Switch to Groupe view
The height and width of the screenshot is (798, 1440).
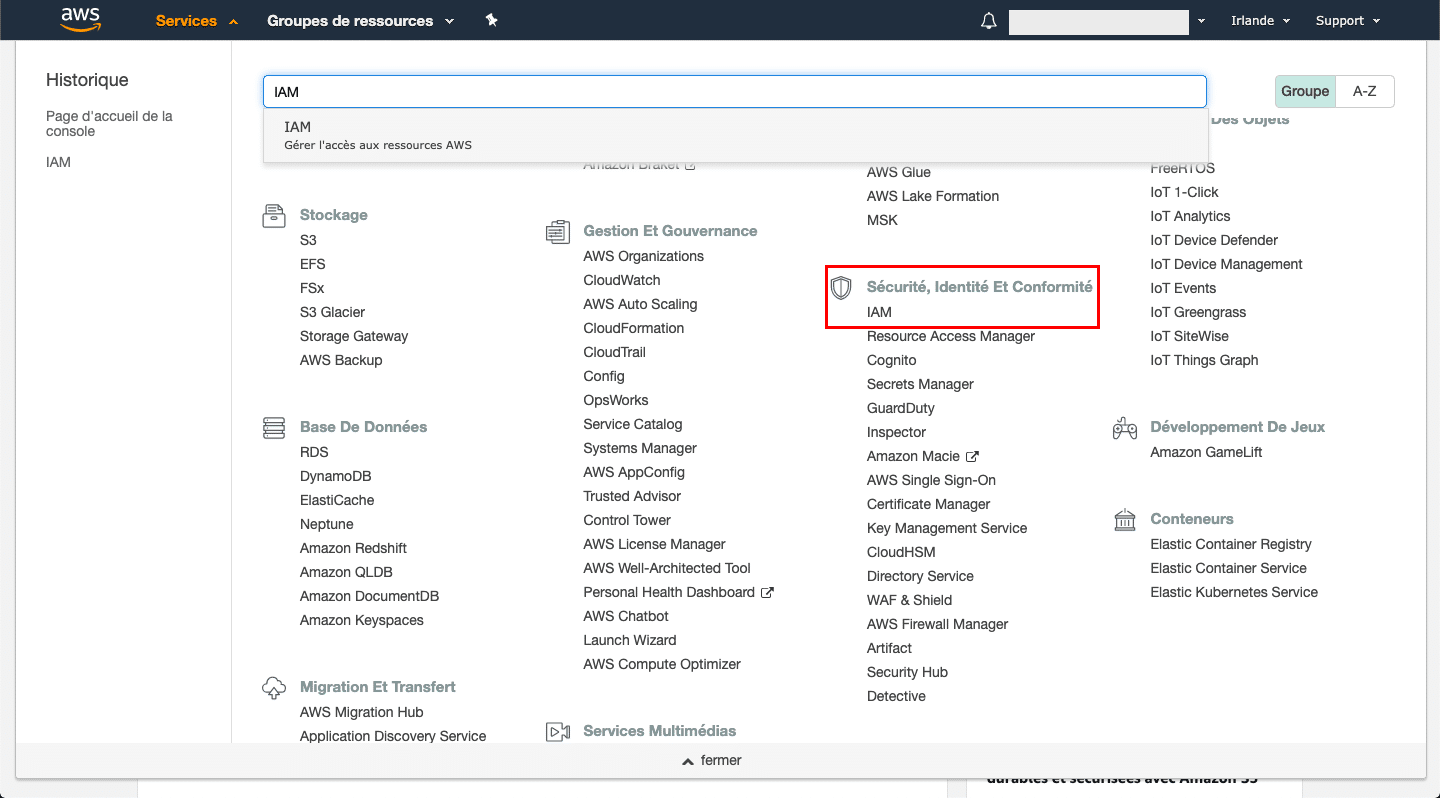click(x=1305, y=91)
